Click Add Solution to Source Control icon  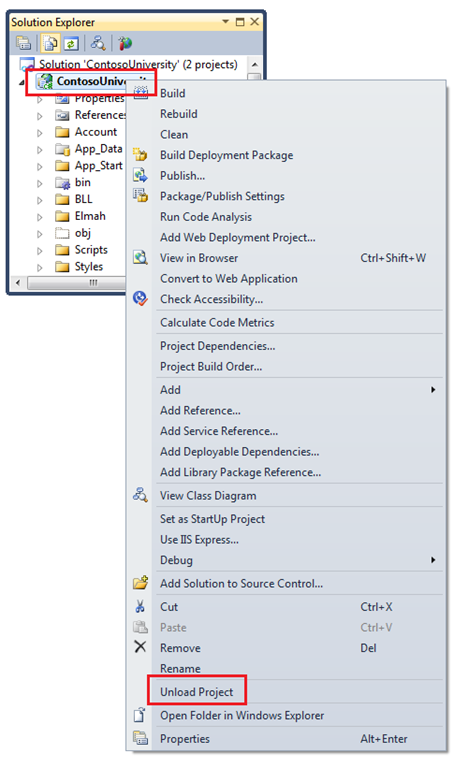coord(141,583)
